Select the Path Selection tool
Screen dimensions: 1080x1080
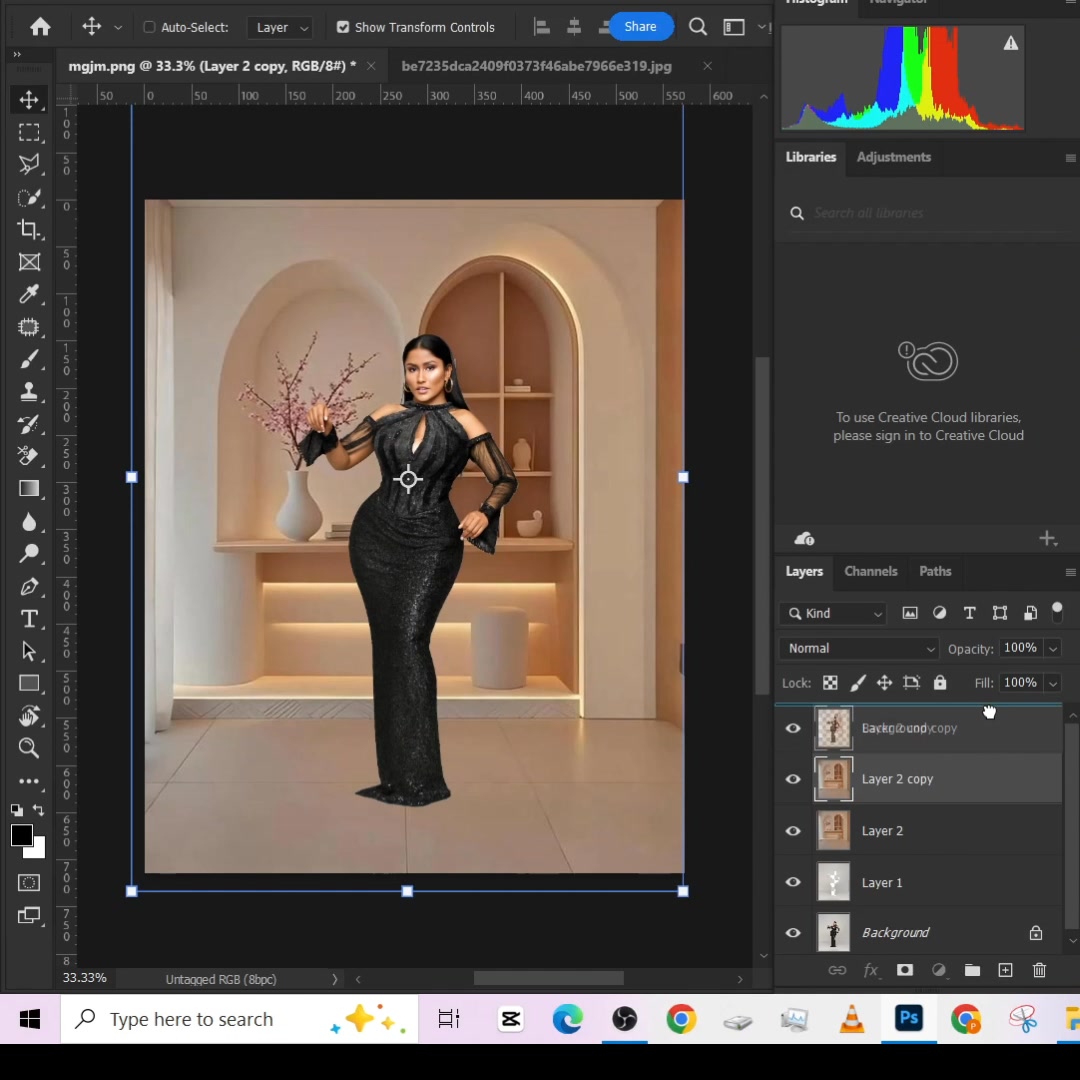[29, 651]
